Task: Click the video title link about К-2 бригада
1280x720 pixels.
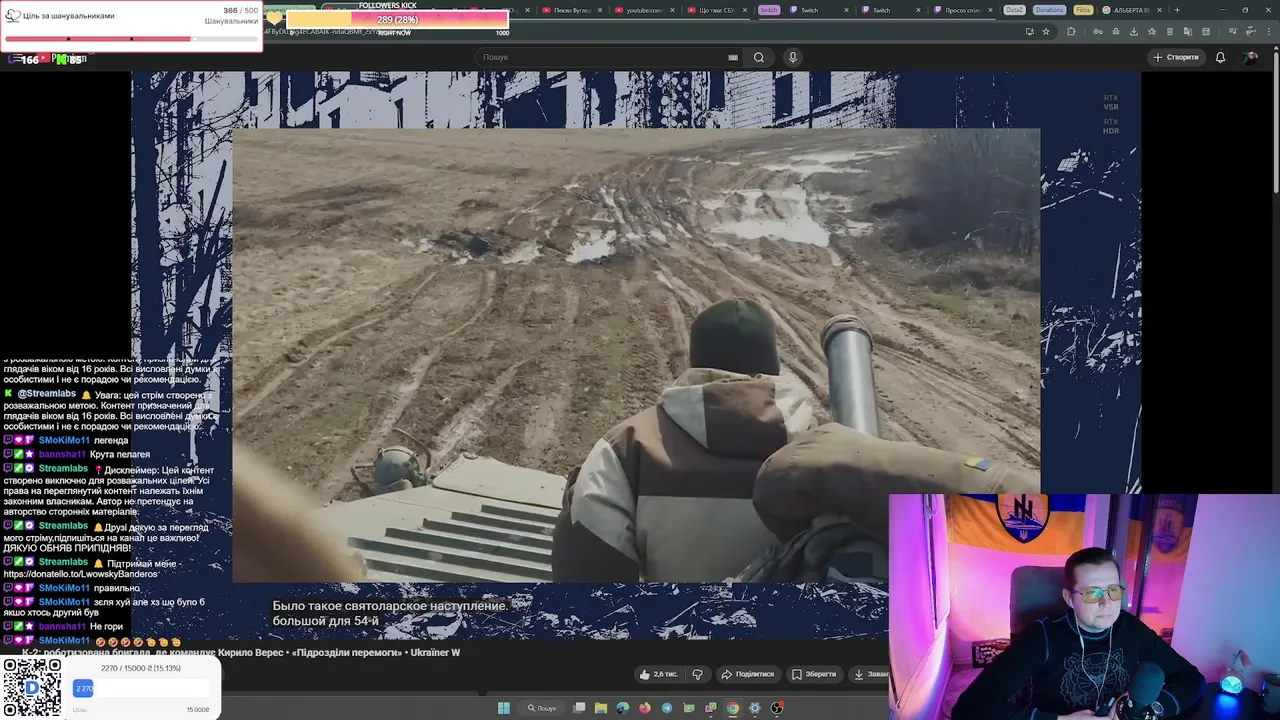Action: (241, 652)
